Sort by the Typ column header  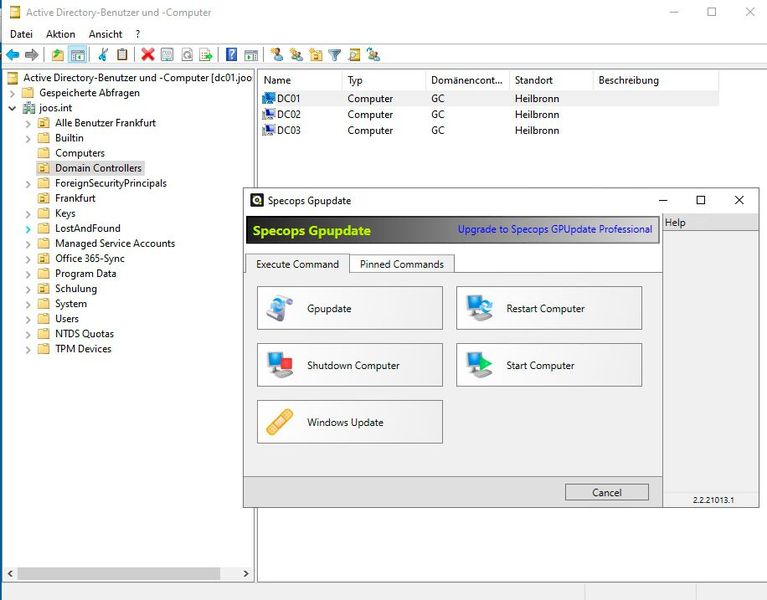[384, 80]
